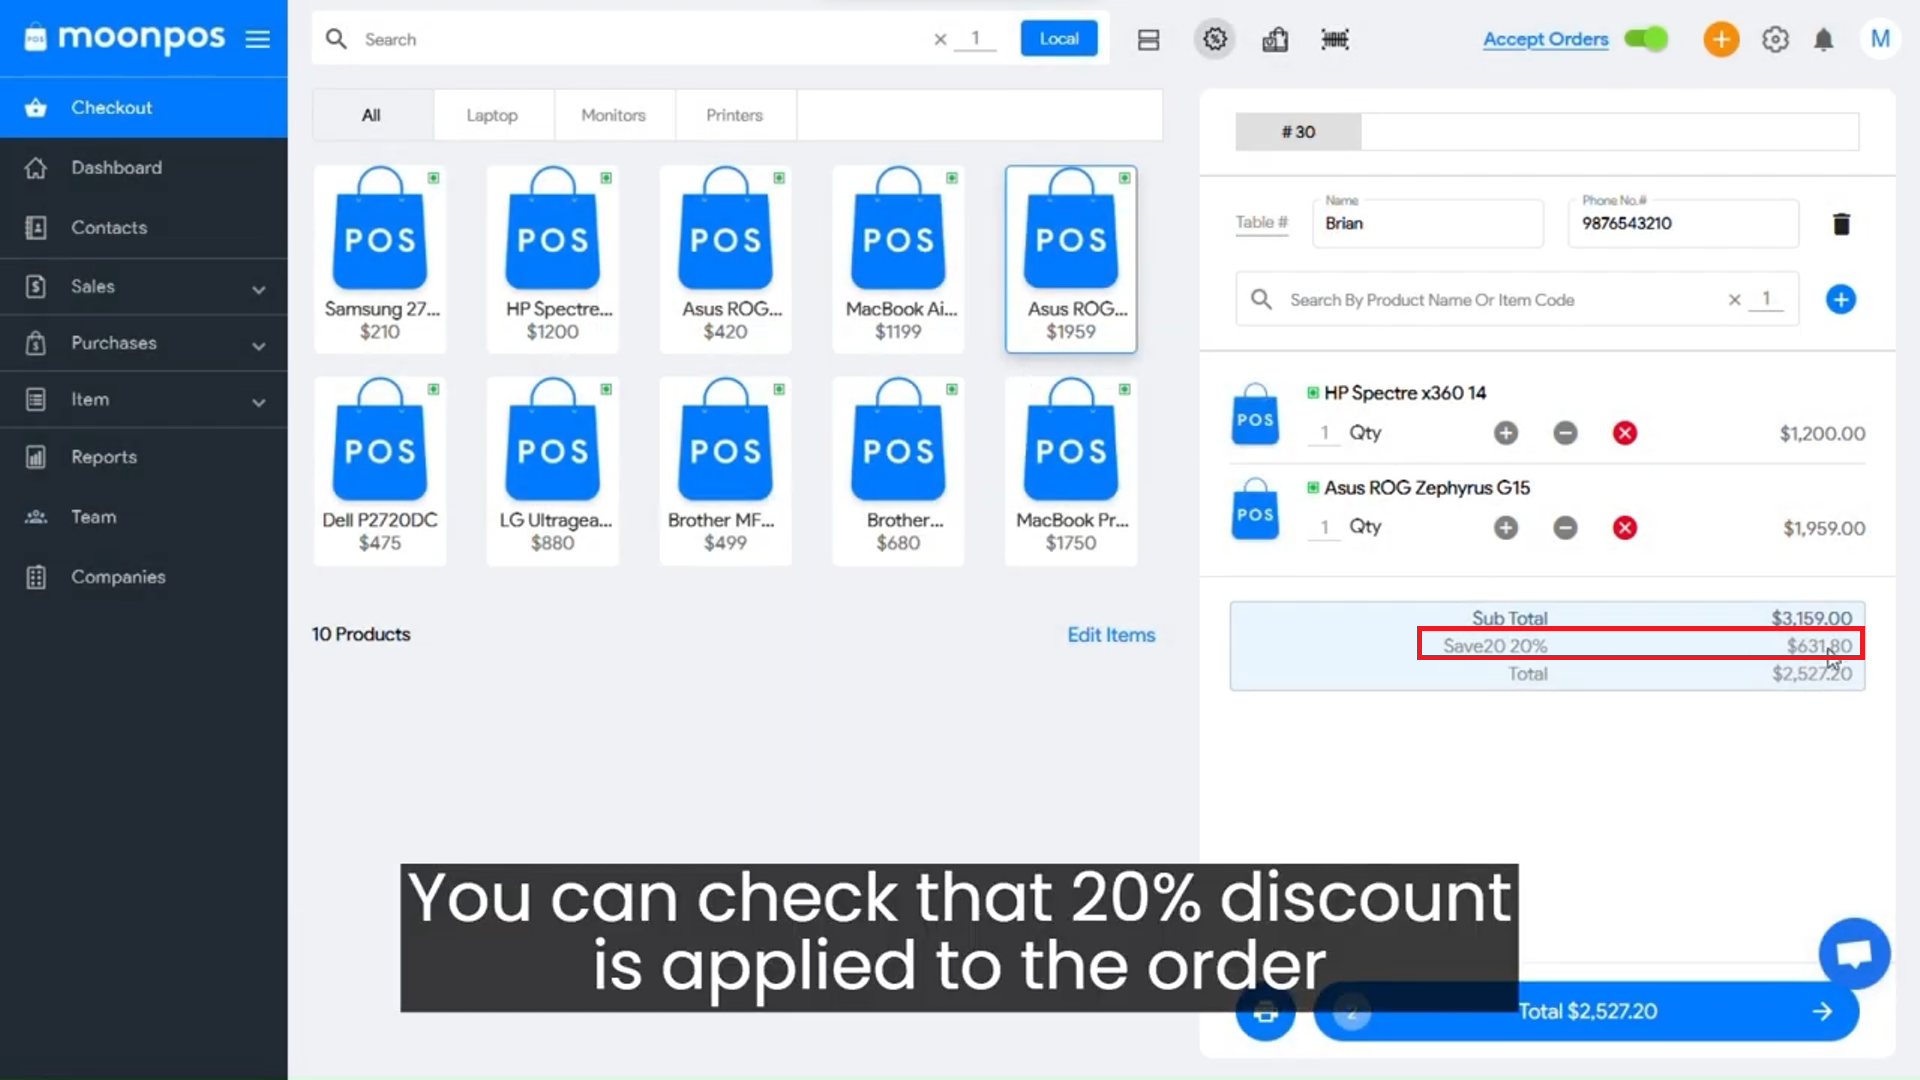The image size is (1920, 1080).
Task: Clear the cart product search field
Action: [x=1734, y=299]
